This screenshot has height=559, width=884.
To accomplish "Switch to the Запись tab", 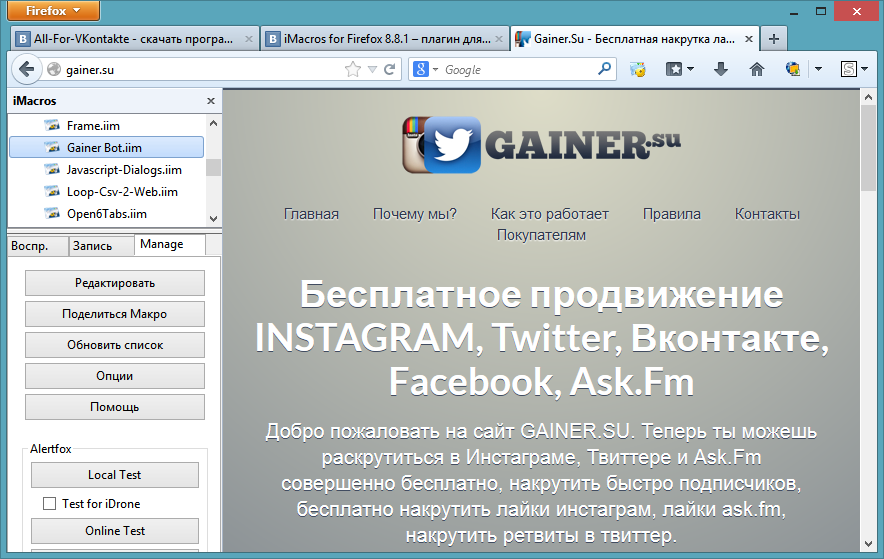I will [101, 246].
